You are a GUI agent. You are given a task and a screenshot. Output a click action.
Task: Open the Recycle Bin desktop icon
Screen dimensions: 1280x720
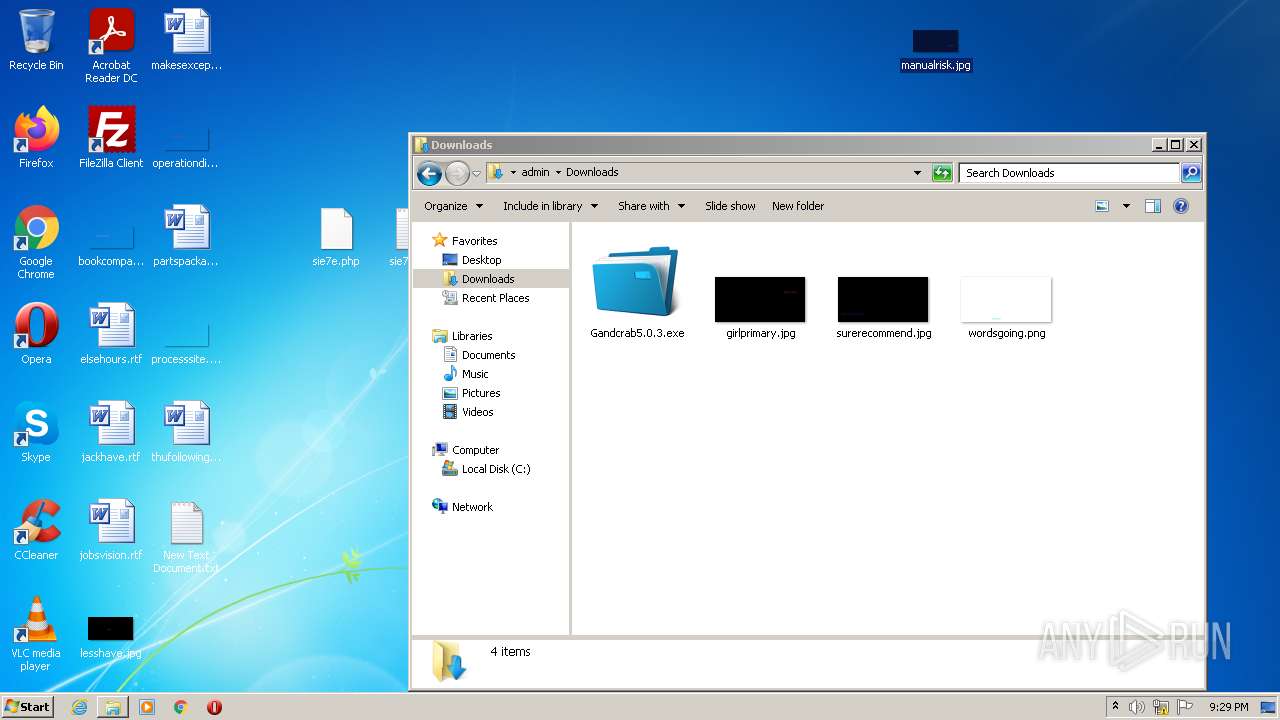click(x=36, y=40)
